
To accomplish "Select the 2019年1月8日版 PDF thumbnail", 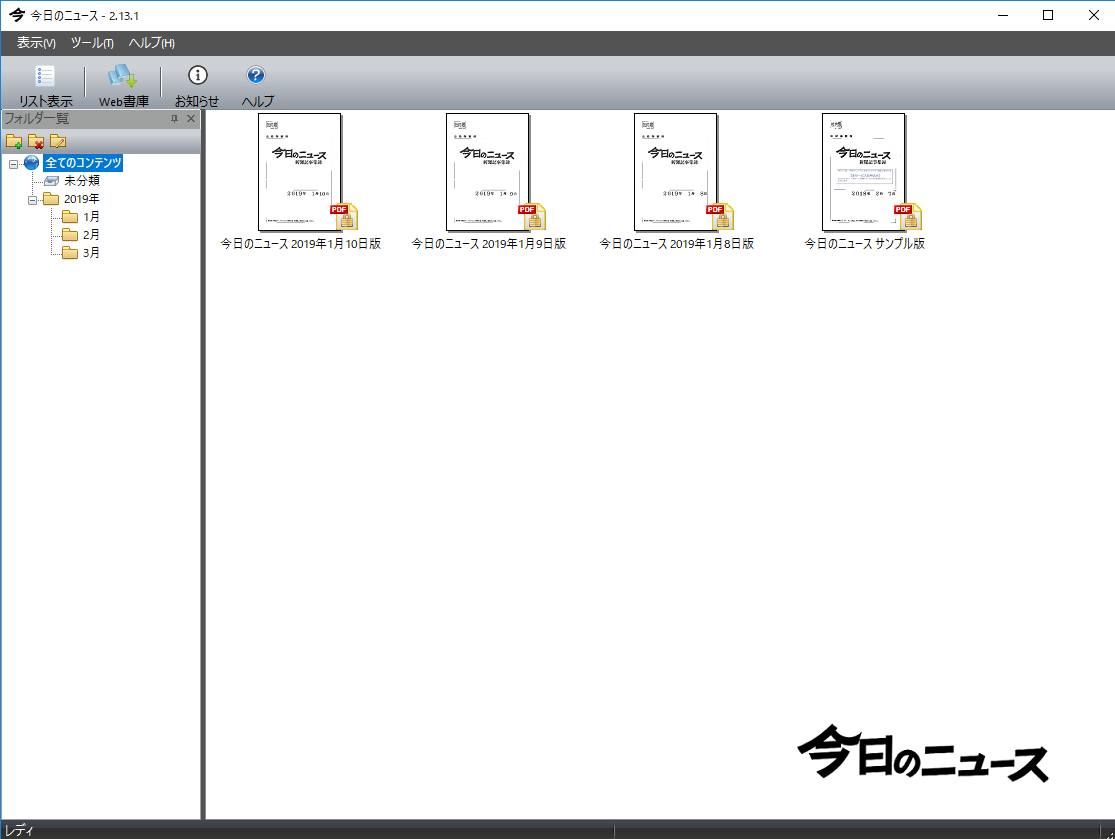I will (676, 172).
